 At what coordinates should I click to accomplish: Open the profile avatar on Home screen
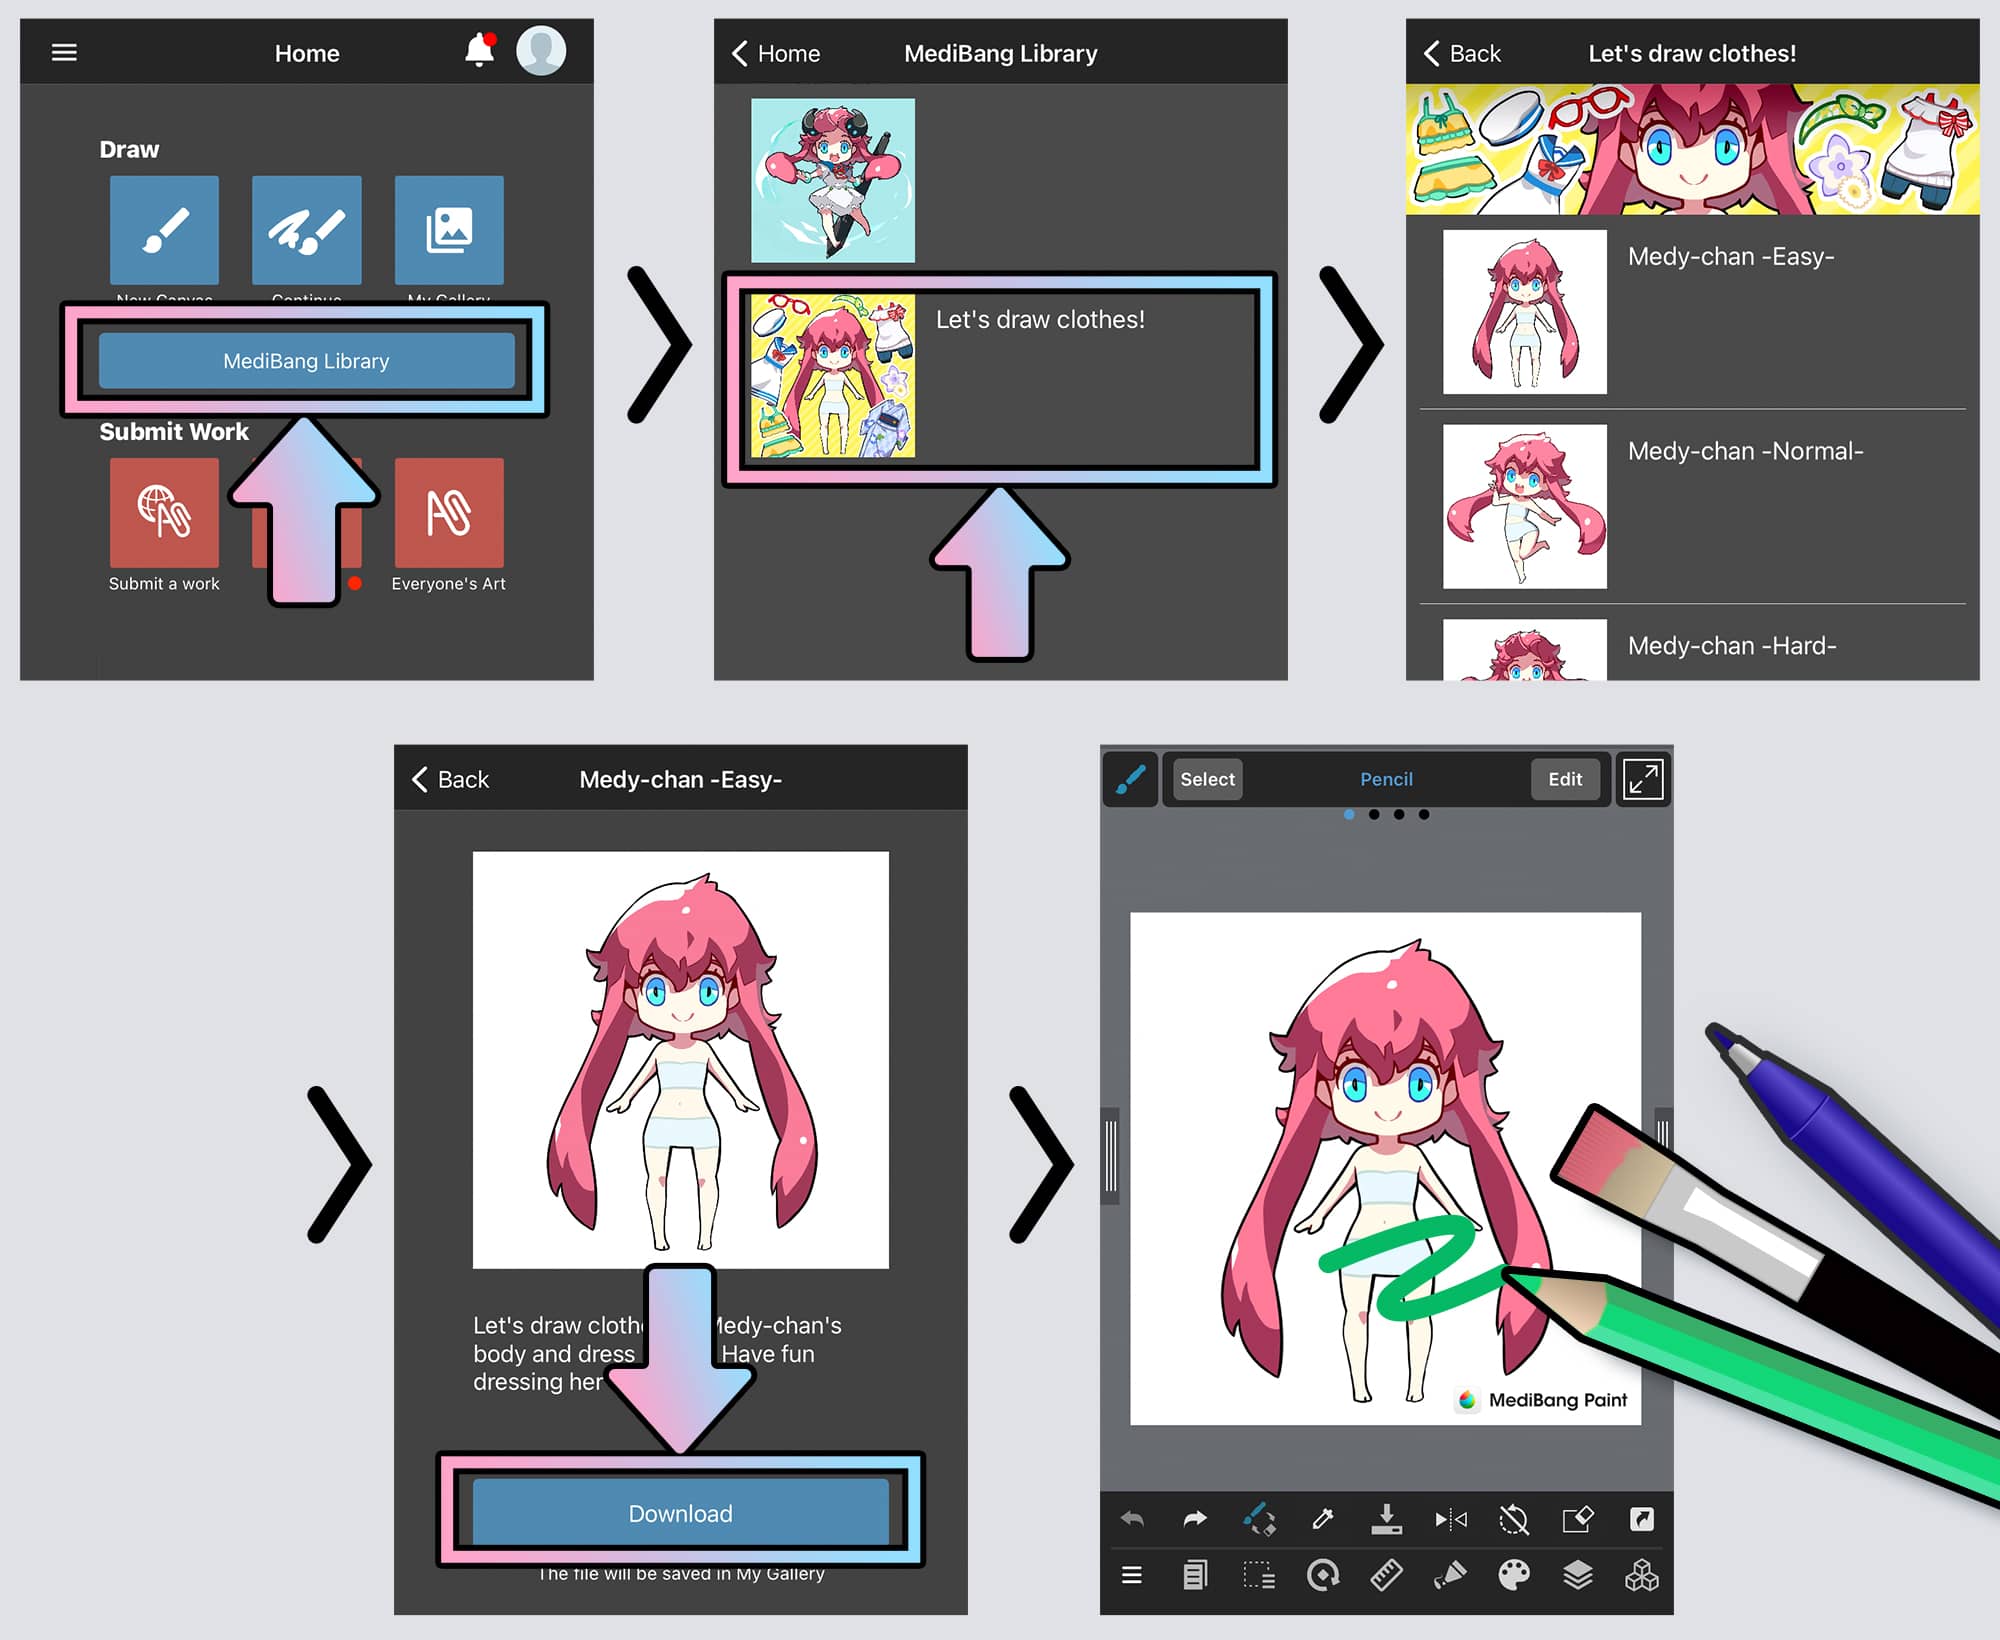pyautogui.click(x=541, y=50)
